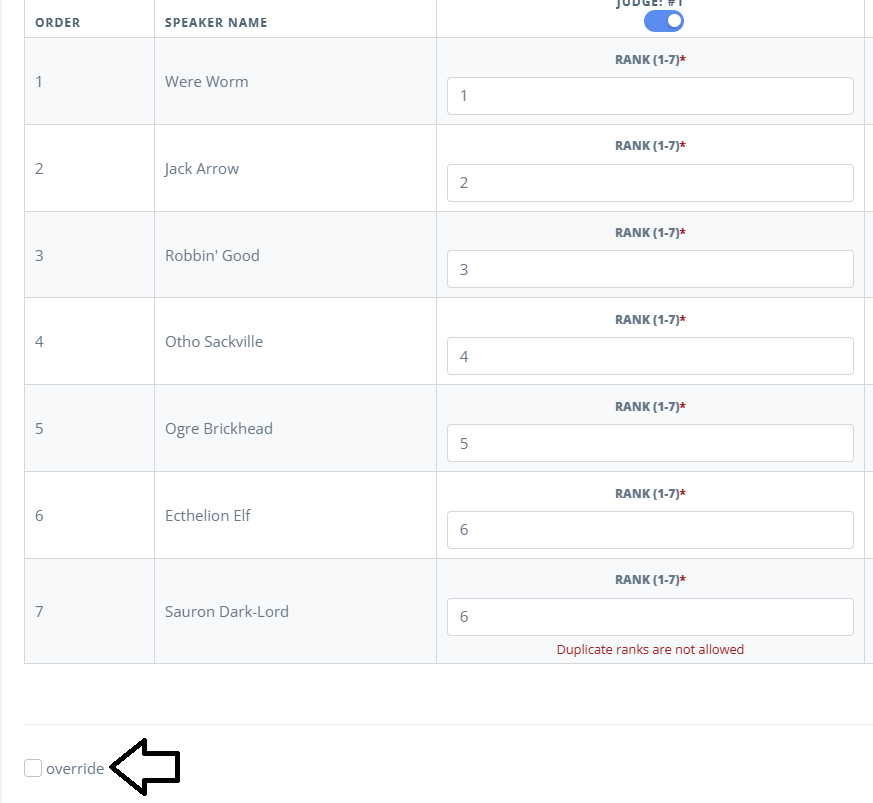Toggle the Judge #1 switch
The image size is (873, 803).
pos(664,21)
